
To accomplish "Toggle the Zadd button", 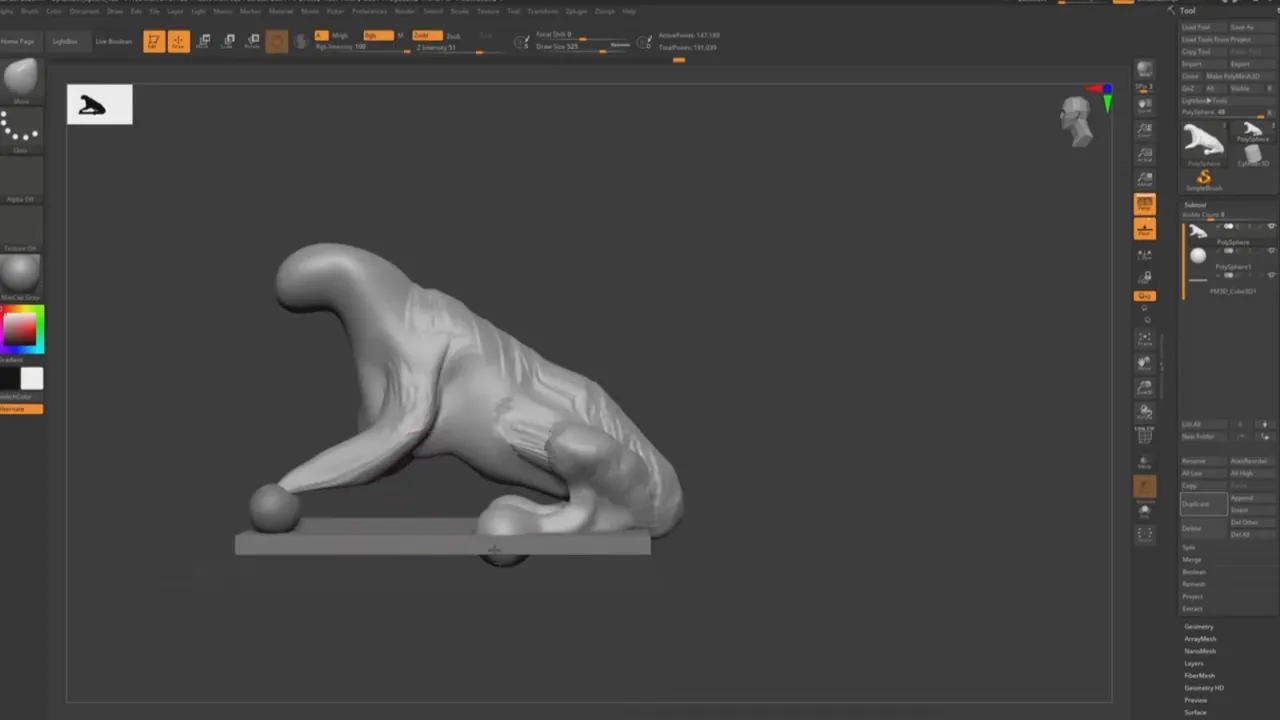I will pyautogui.click(x=427, y=35).
